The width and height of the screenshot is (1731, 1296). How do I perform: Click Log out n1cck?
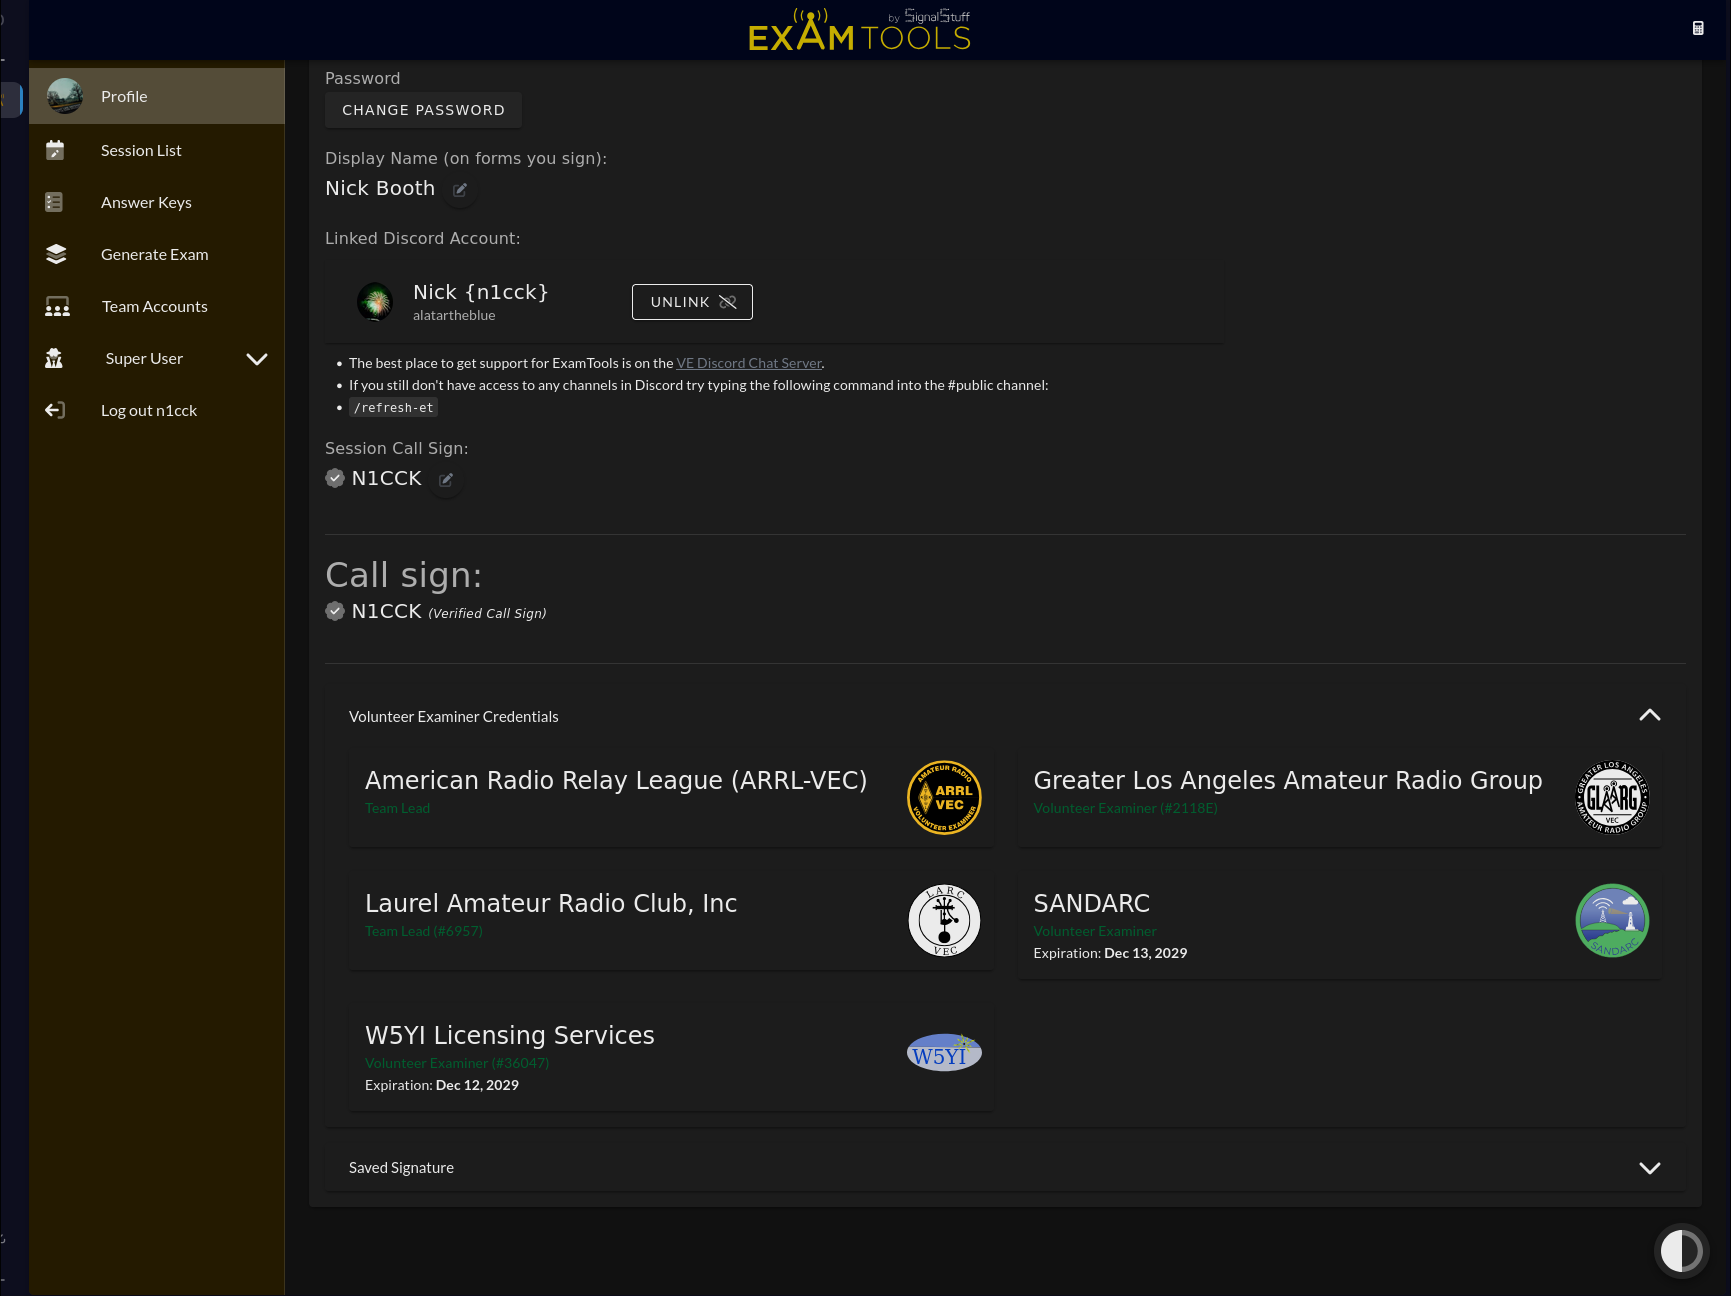[x=157, y=410]
